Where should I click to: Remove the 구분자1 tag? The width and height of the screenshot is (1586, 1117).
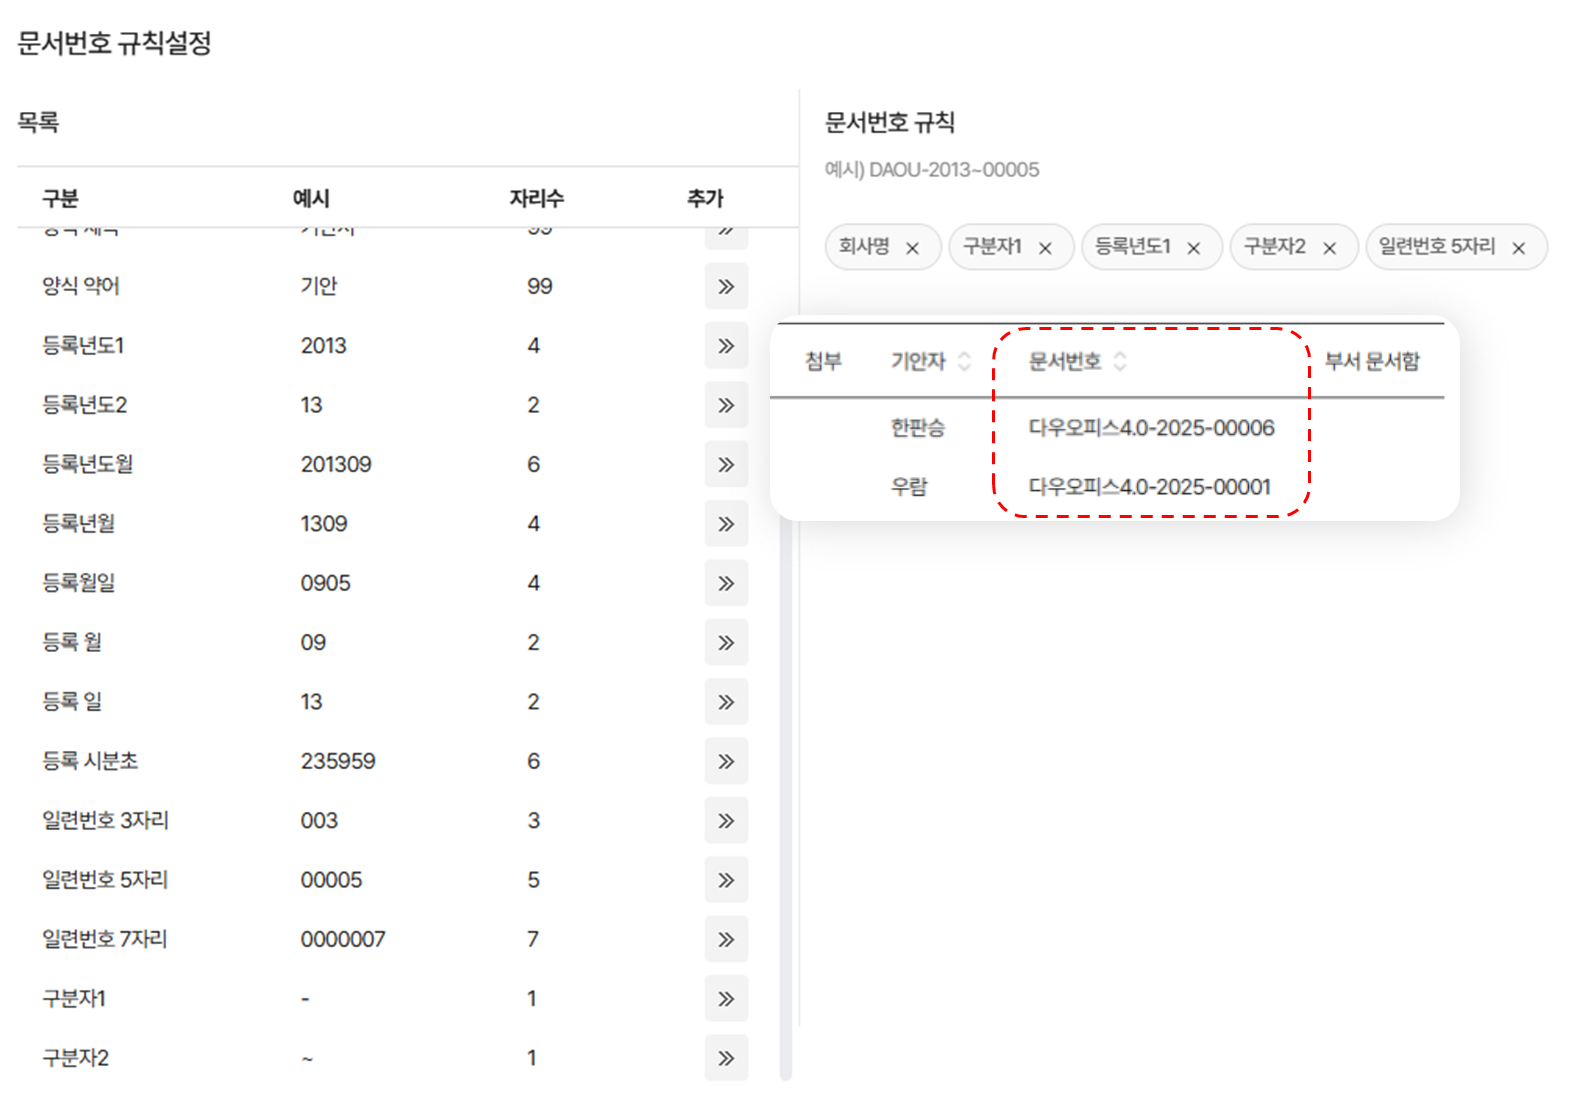[x=1045, y=248]
